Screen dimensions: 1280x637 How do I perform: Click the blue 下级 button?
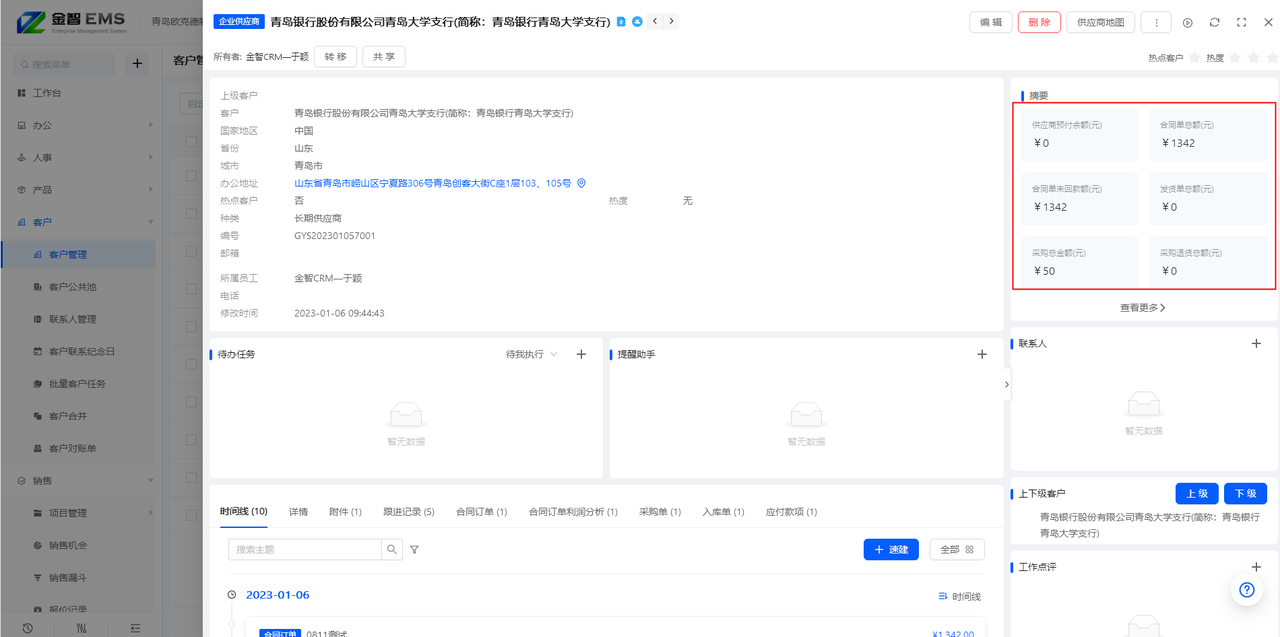[x=1245, y=493]
